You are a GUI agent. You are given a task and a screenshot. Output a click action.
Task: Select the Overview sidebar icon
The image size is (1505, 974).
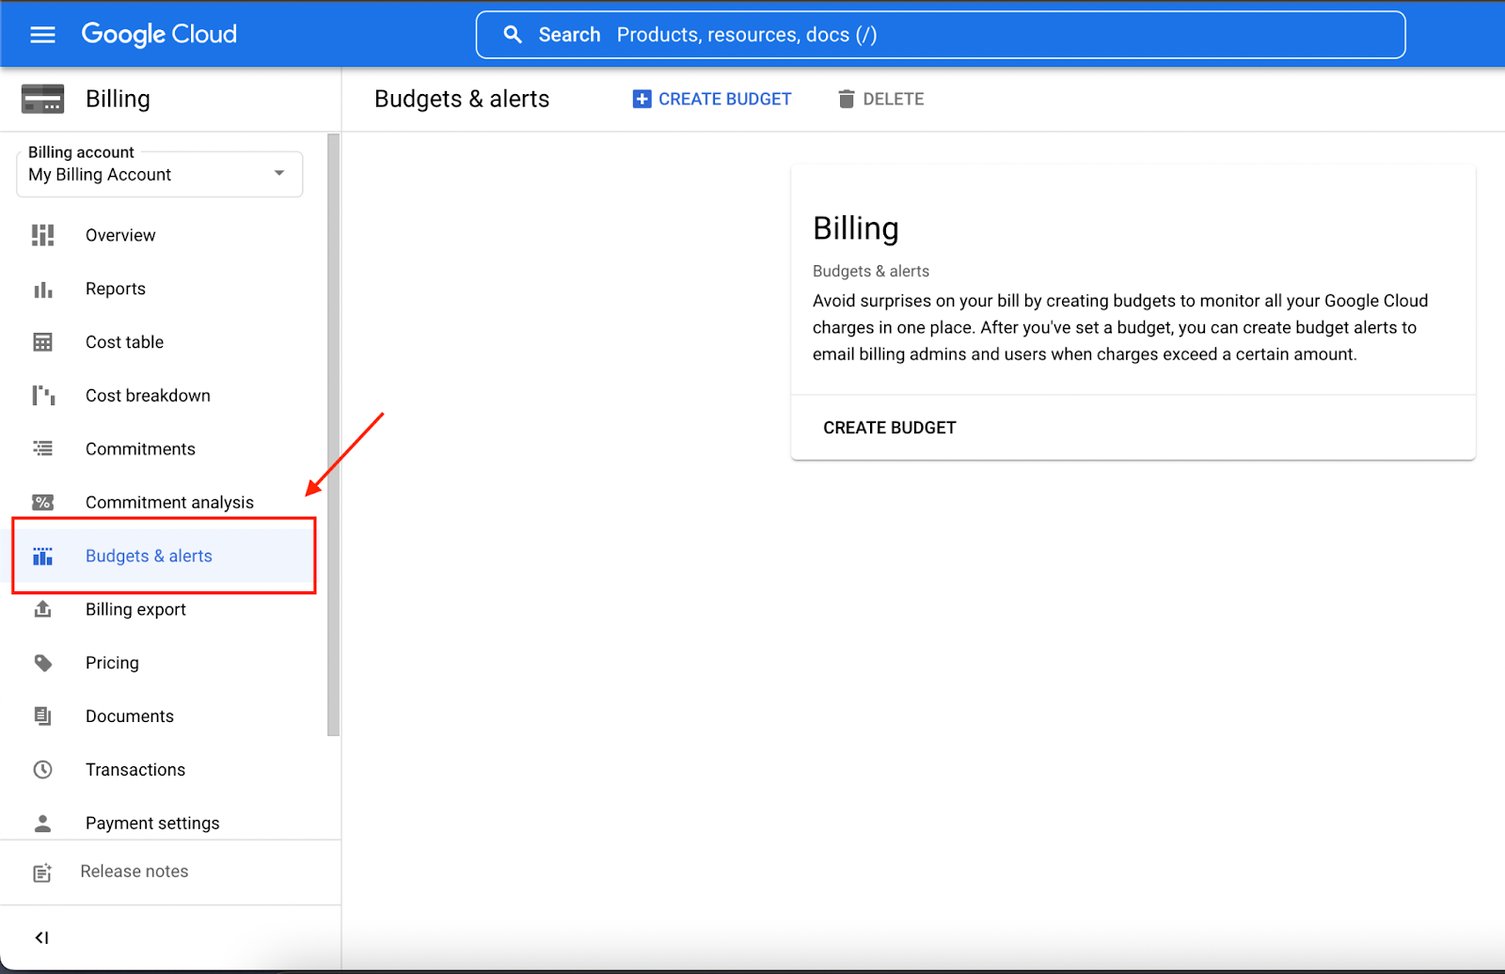coord(42,235)
